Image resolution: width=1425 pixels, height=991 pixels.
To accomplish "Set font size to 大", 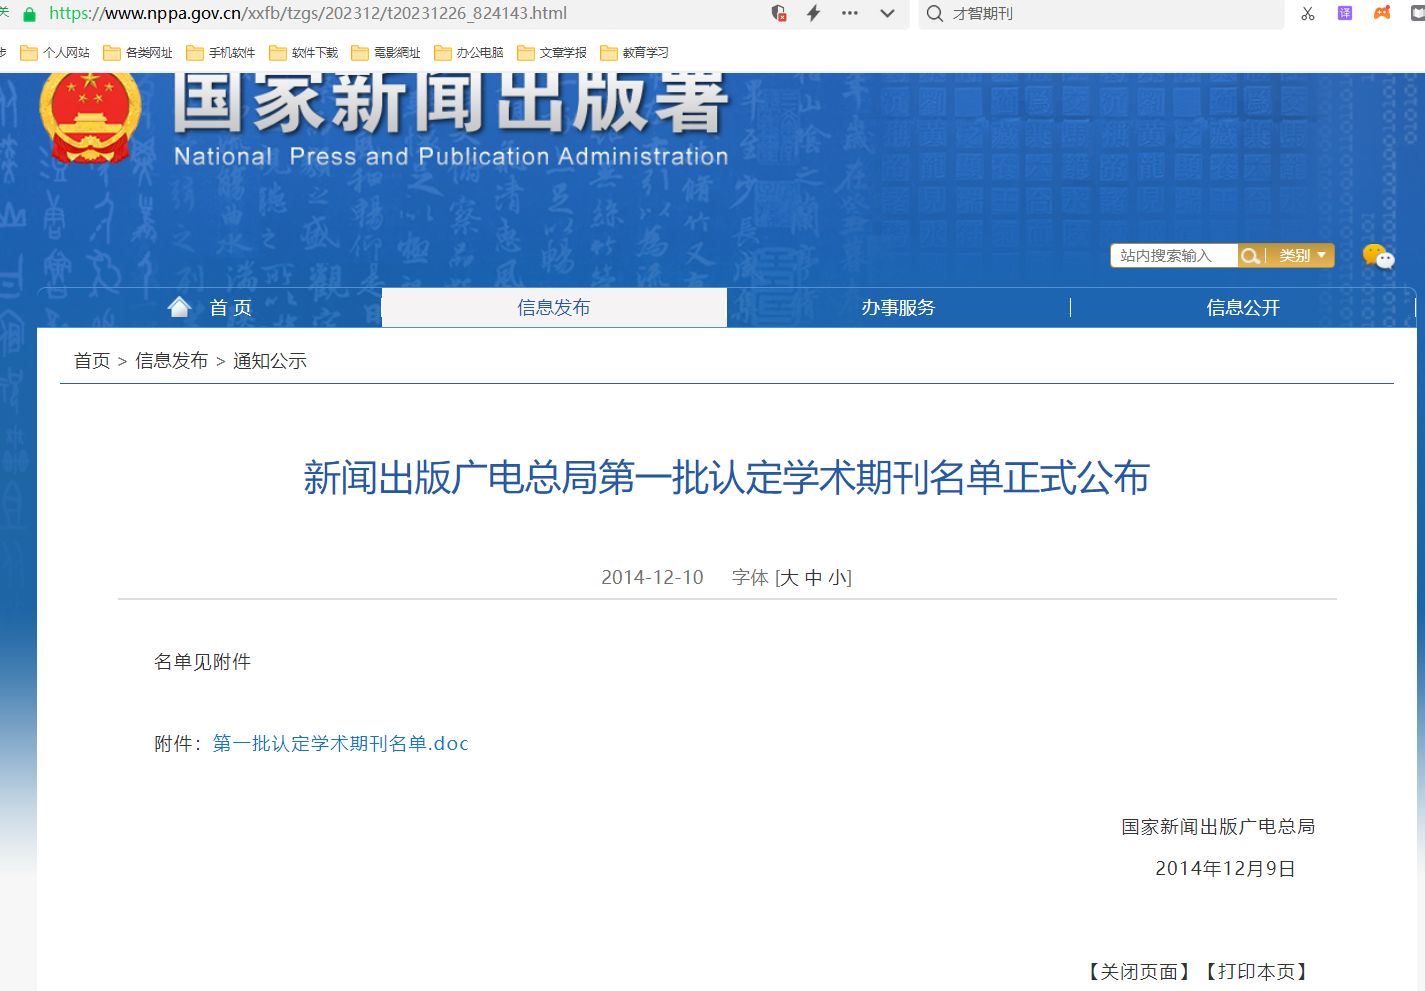I will point(788,578).
